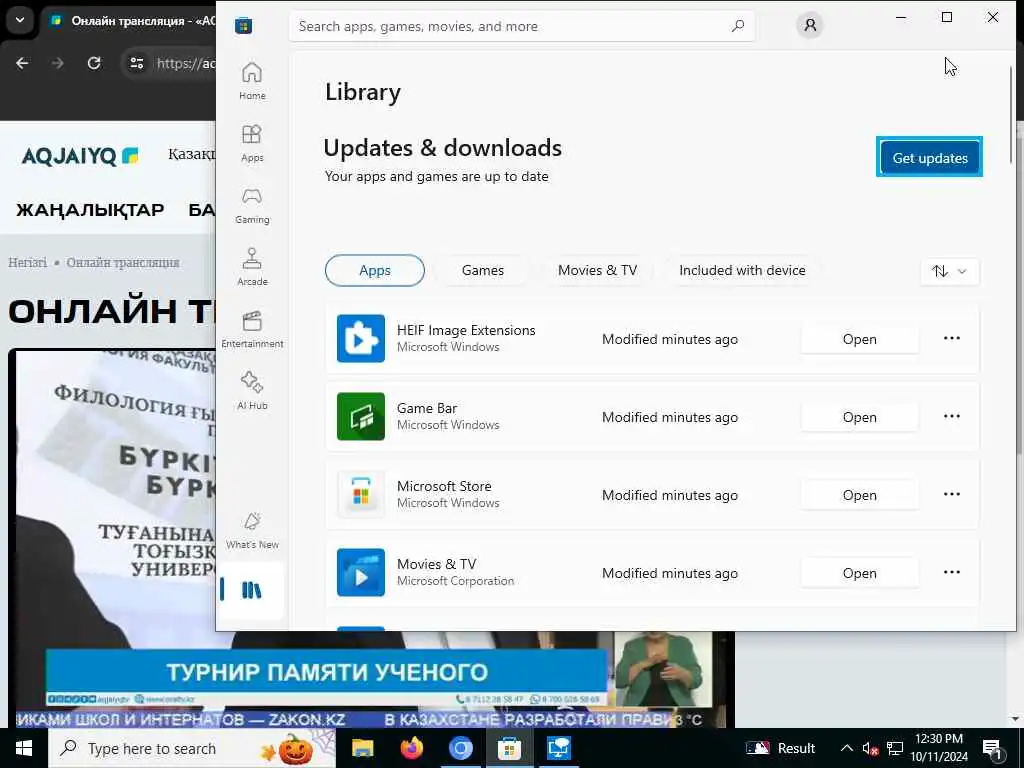
Task: Click the search magnifier icon in Store
Action: [737, 26]
